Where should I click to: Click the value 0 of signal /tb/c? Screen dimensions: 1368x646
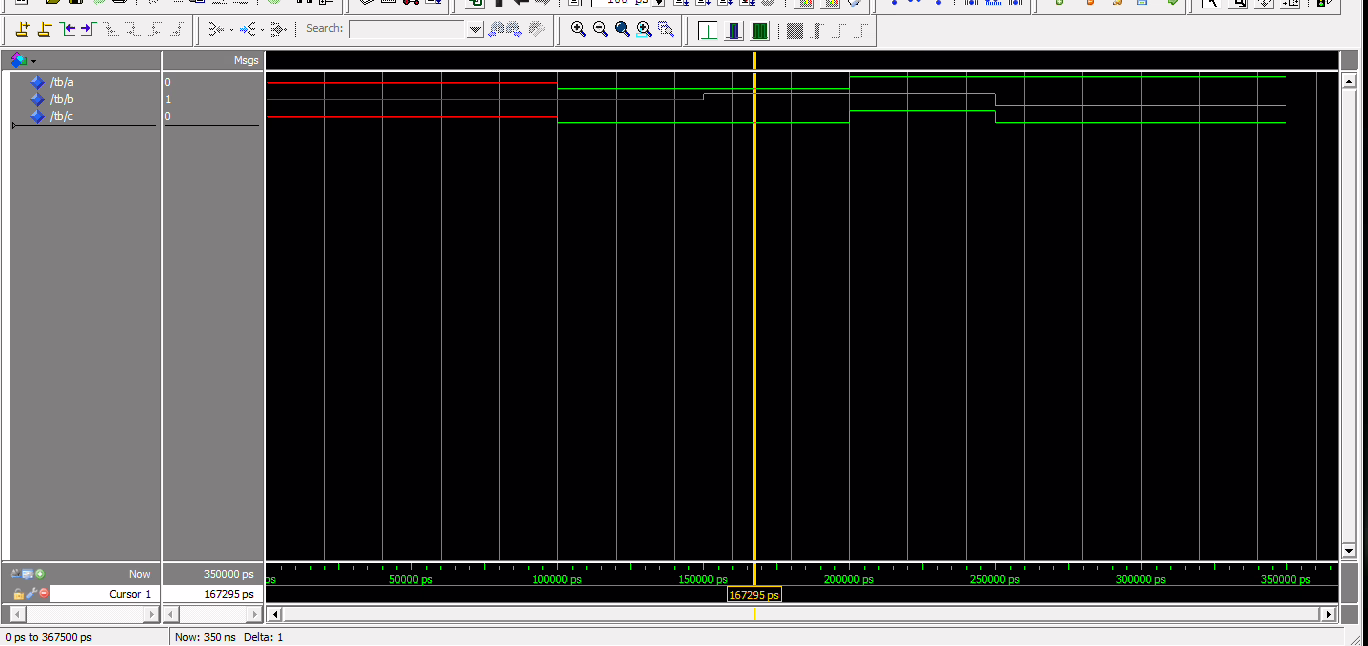pos(168,116)
